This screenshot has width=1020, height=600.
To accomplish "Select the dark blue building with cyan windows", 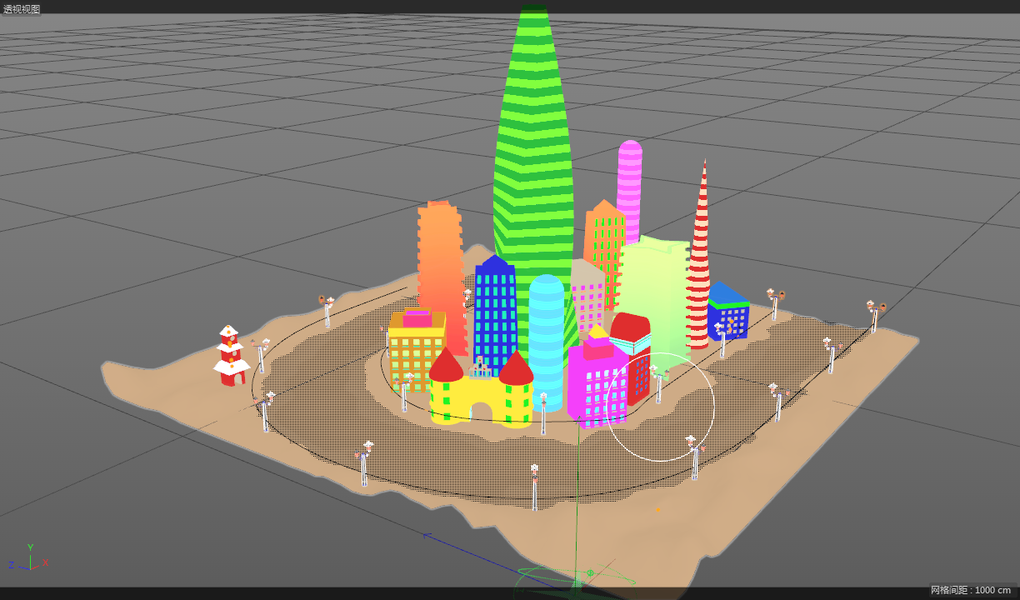I will [x=496, y=316].
